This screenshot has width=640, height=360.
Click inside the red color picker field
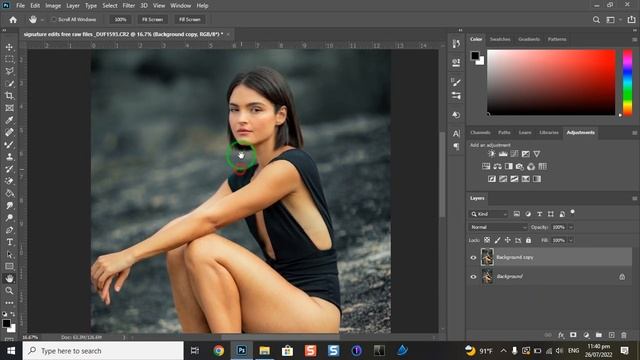pyautogui.click(x=551, y=82)
